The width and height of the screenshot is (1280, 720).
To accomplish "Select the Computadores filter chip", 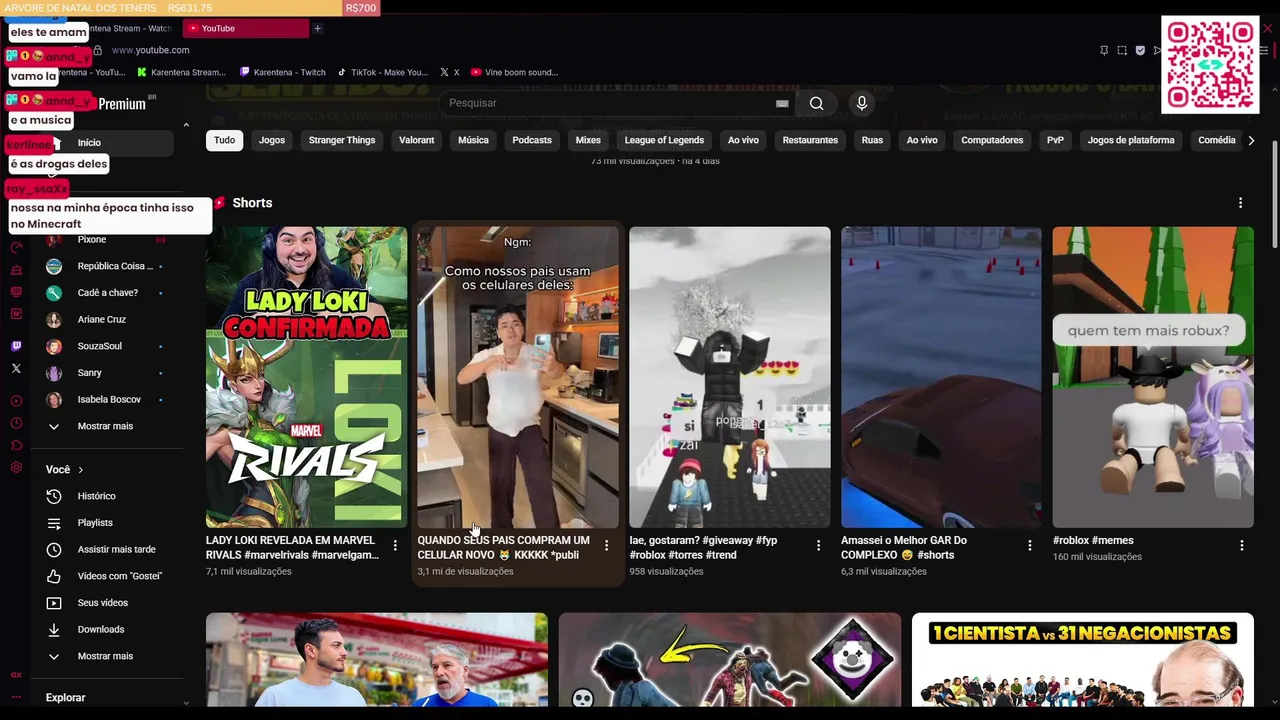I will (x=992, y=140).
